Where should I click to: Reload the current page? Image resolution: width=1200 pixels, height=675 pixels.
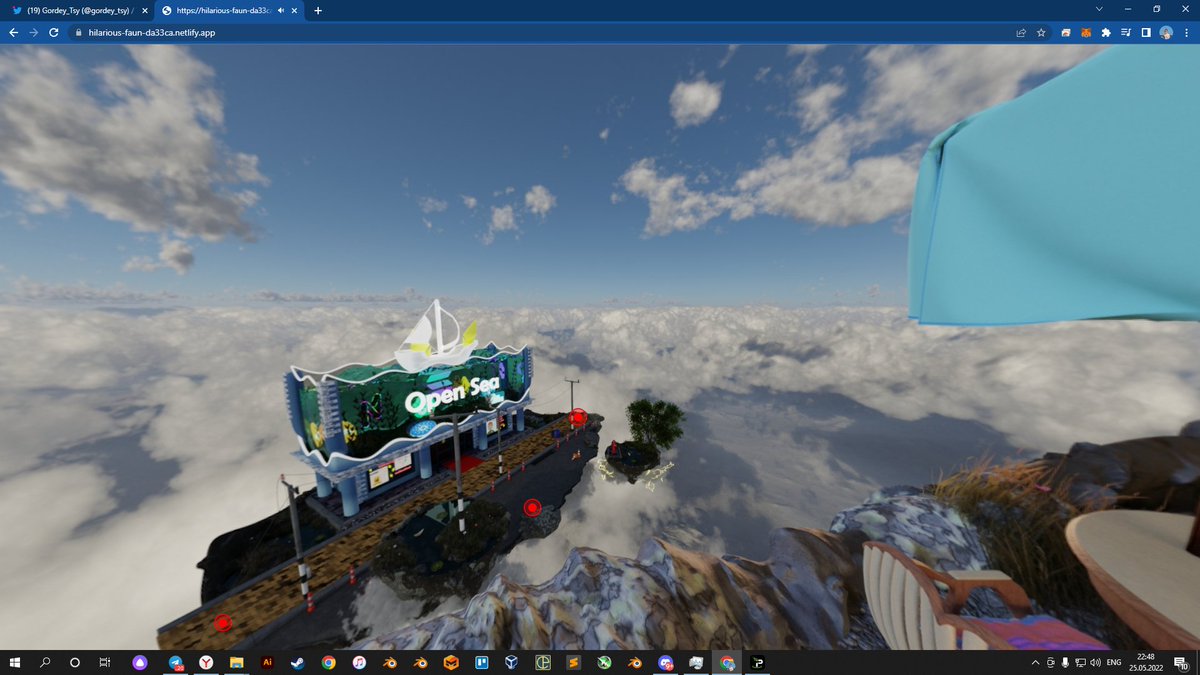coord(53,32)
